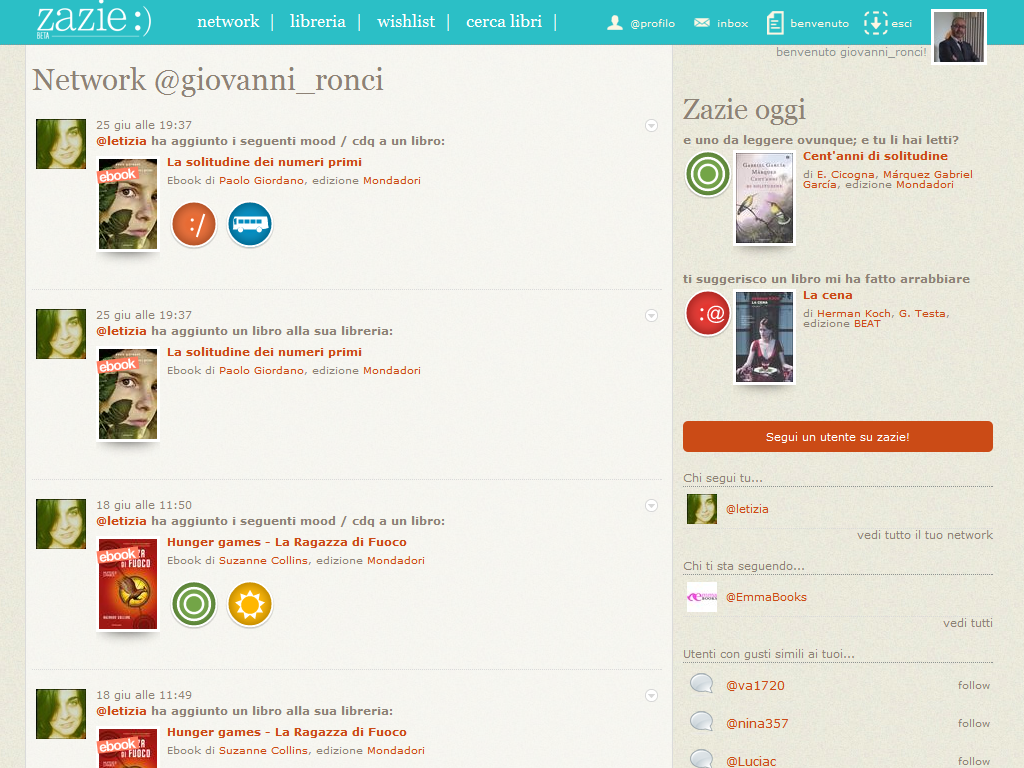The image size is (1024, 768).
Task: Open La solitudine dei numeri primi in first post
Action: (264, 162)
